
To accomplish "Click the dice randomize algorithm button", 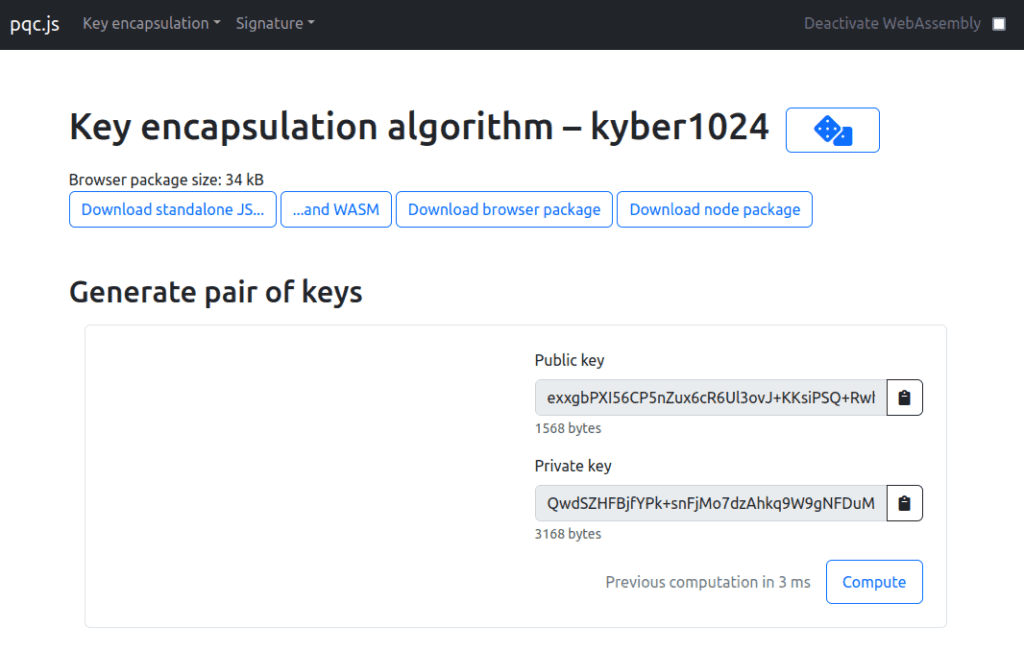I will [832, 130].
